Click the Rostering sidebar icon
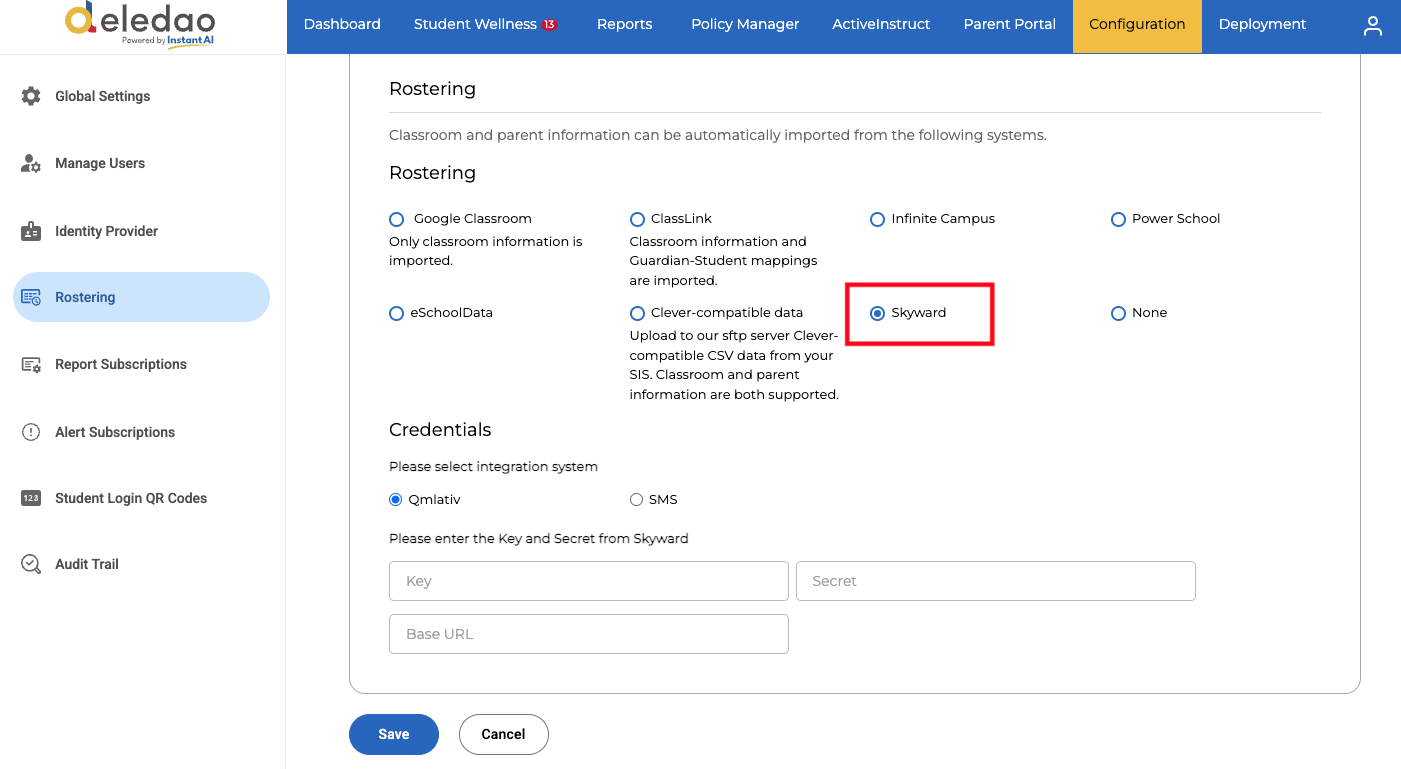The image size is (1401, 769). pos(31,297)
